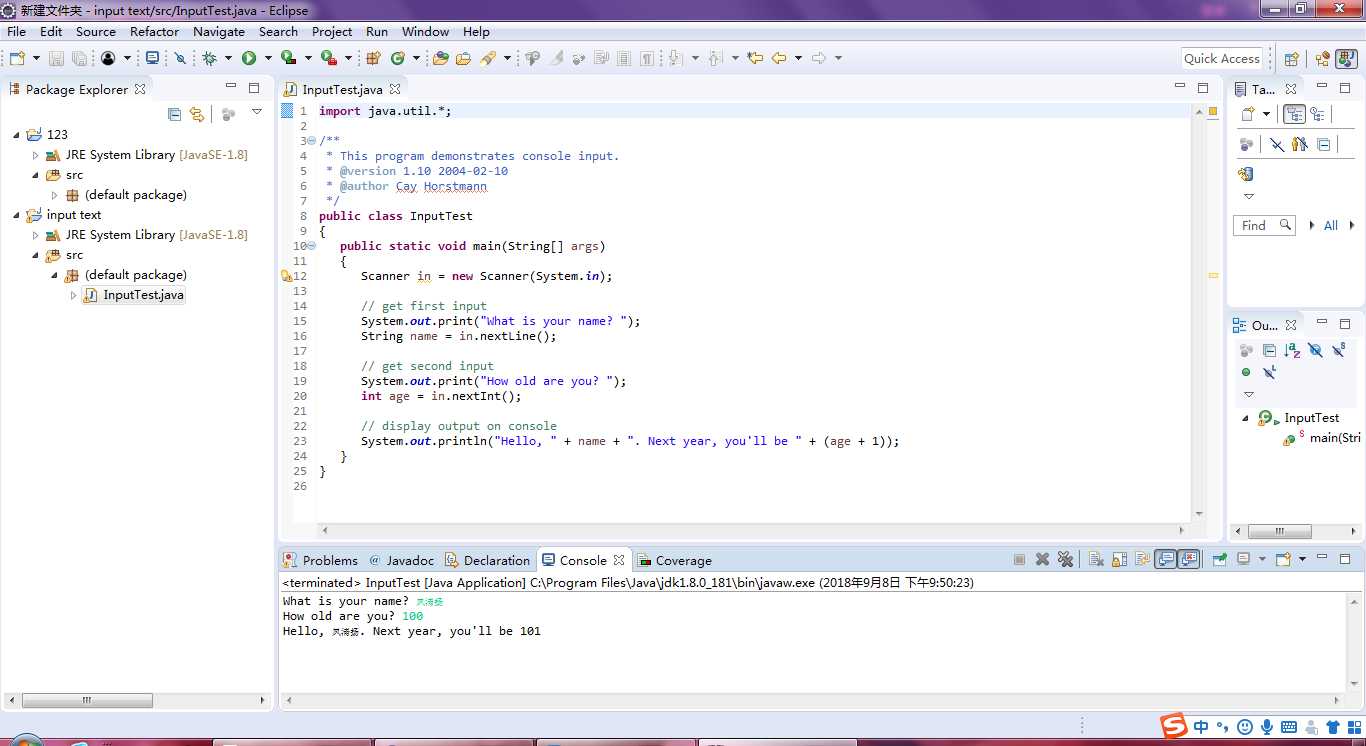Open the Refactor menu

(x=154, y=31)
